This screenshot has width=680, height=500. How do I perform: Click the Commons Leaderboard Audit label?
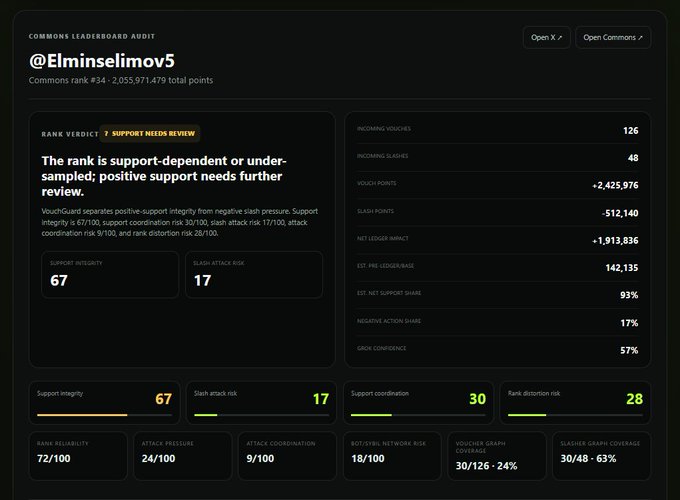click(92, 36)
